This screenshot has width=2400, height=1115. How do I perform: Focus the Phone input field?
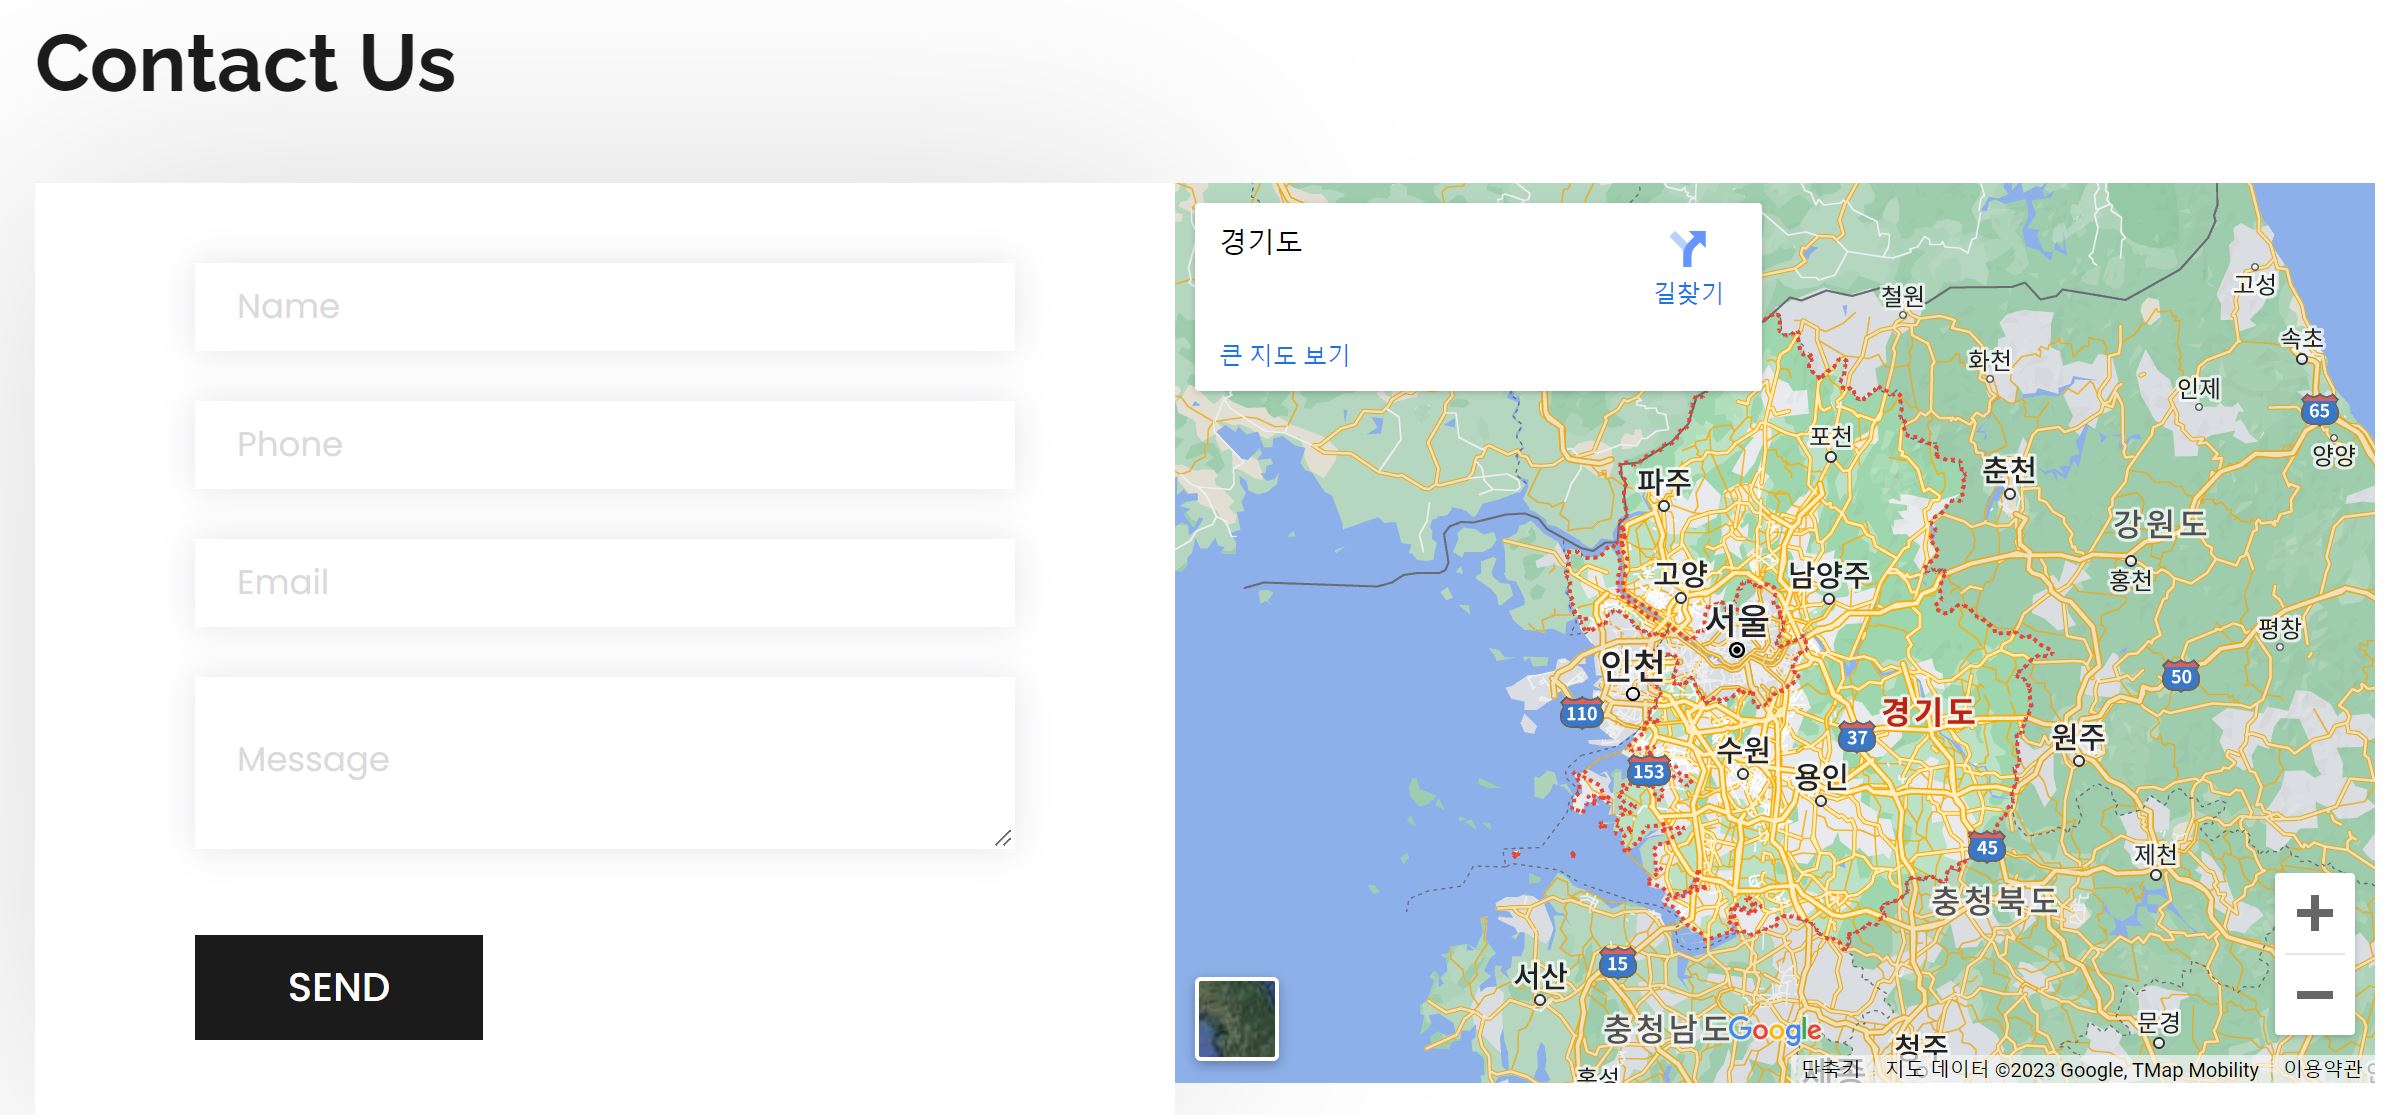(604, 444)
